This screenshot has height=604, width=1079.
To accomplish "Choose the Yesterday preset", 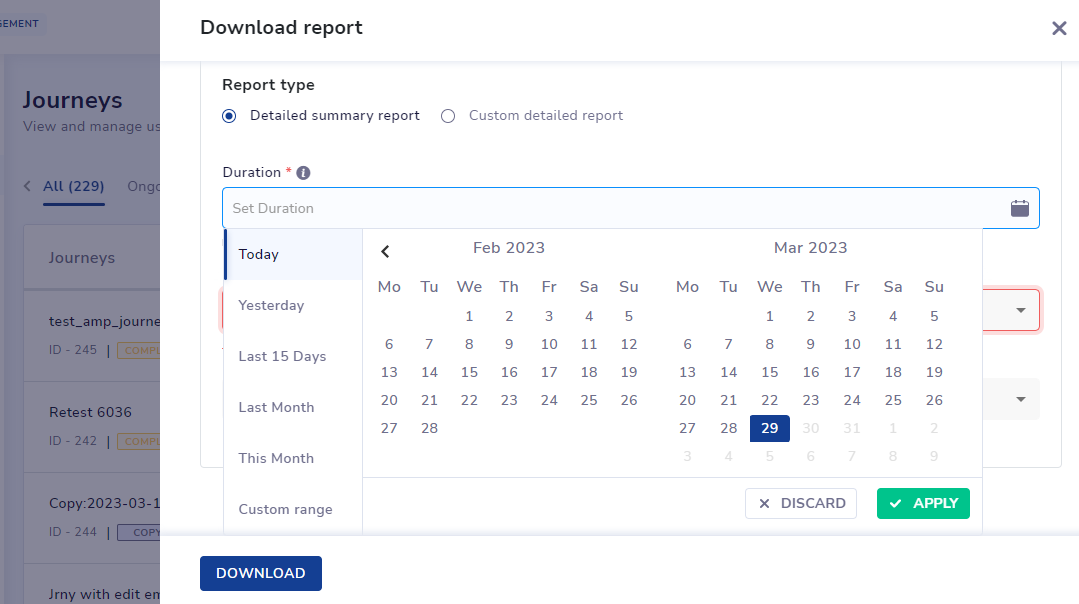I will pyautogui.click(x=293, y=305).
